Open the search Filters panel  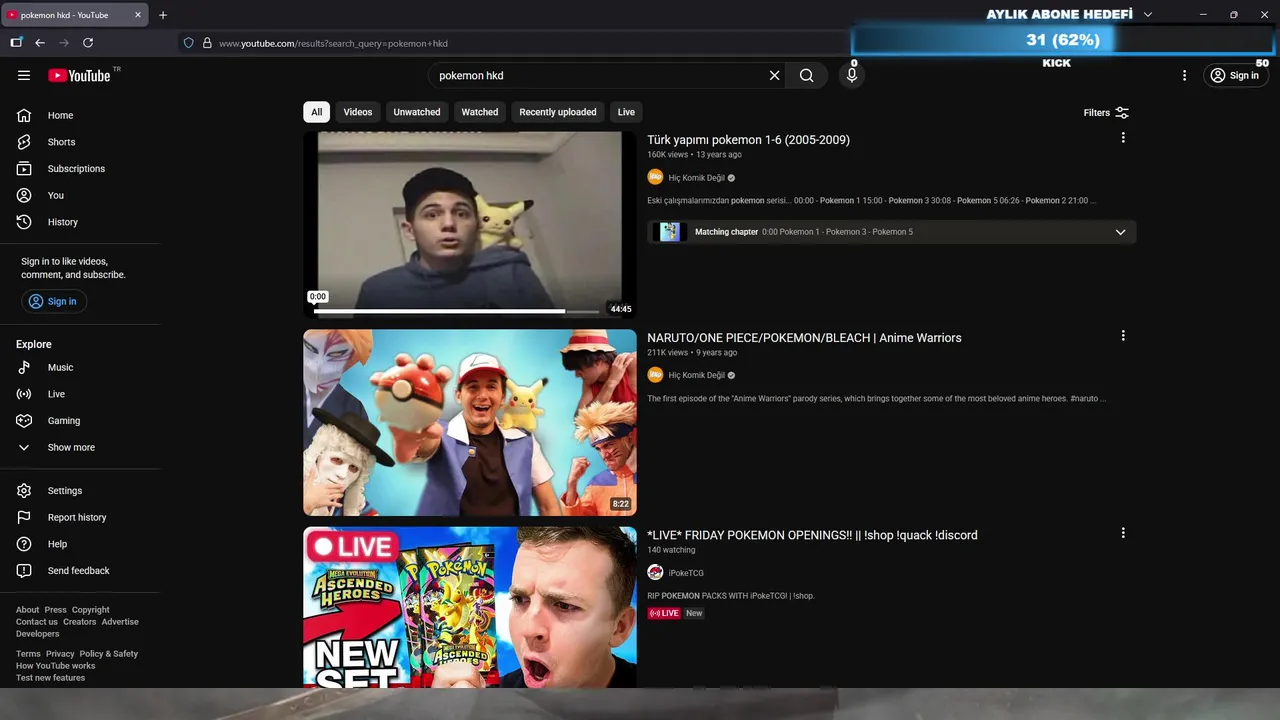[1106, 113]
